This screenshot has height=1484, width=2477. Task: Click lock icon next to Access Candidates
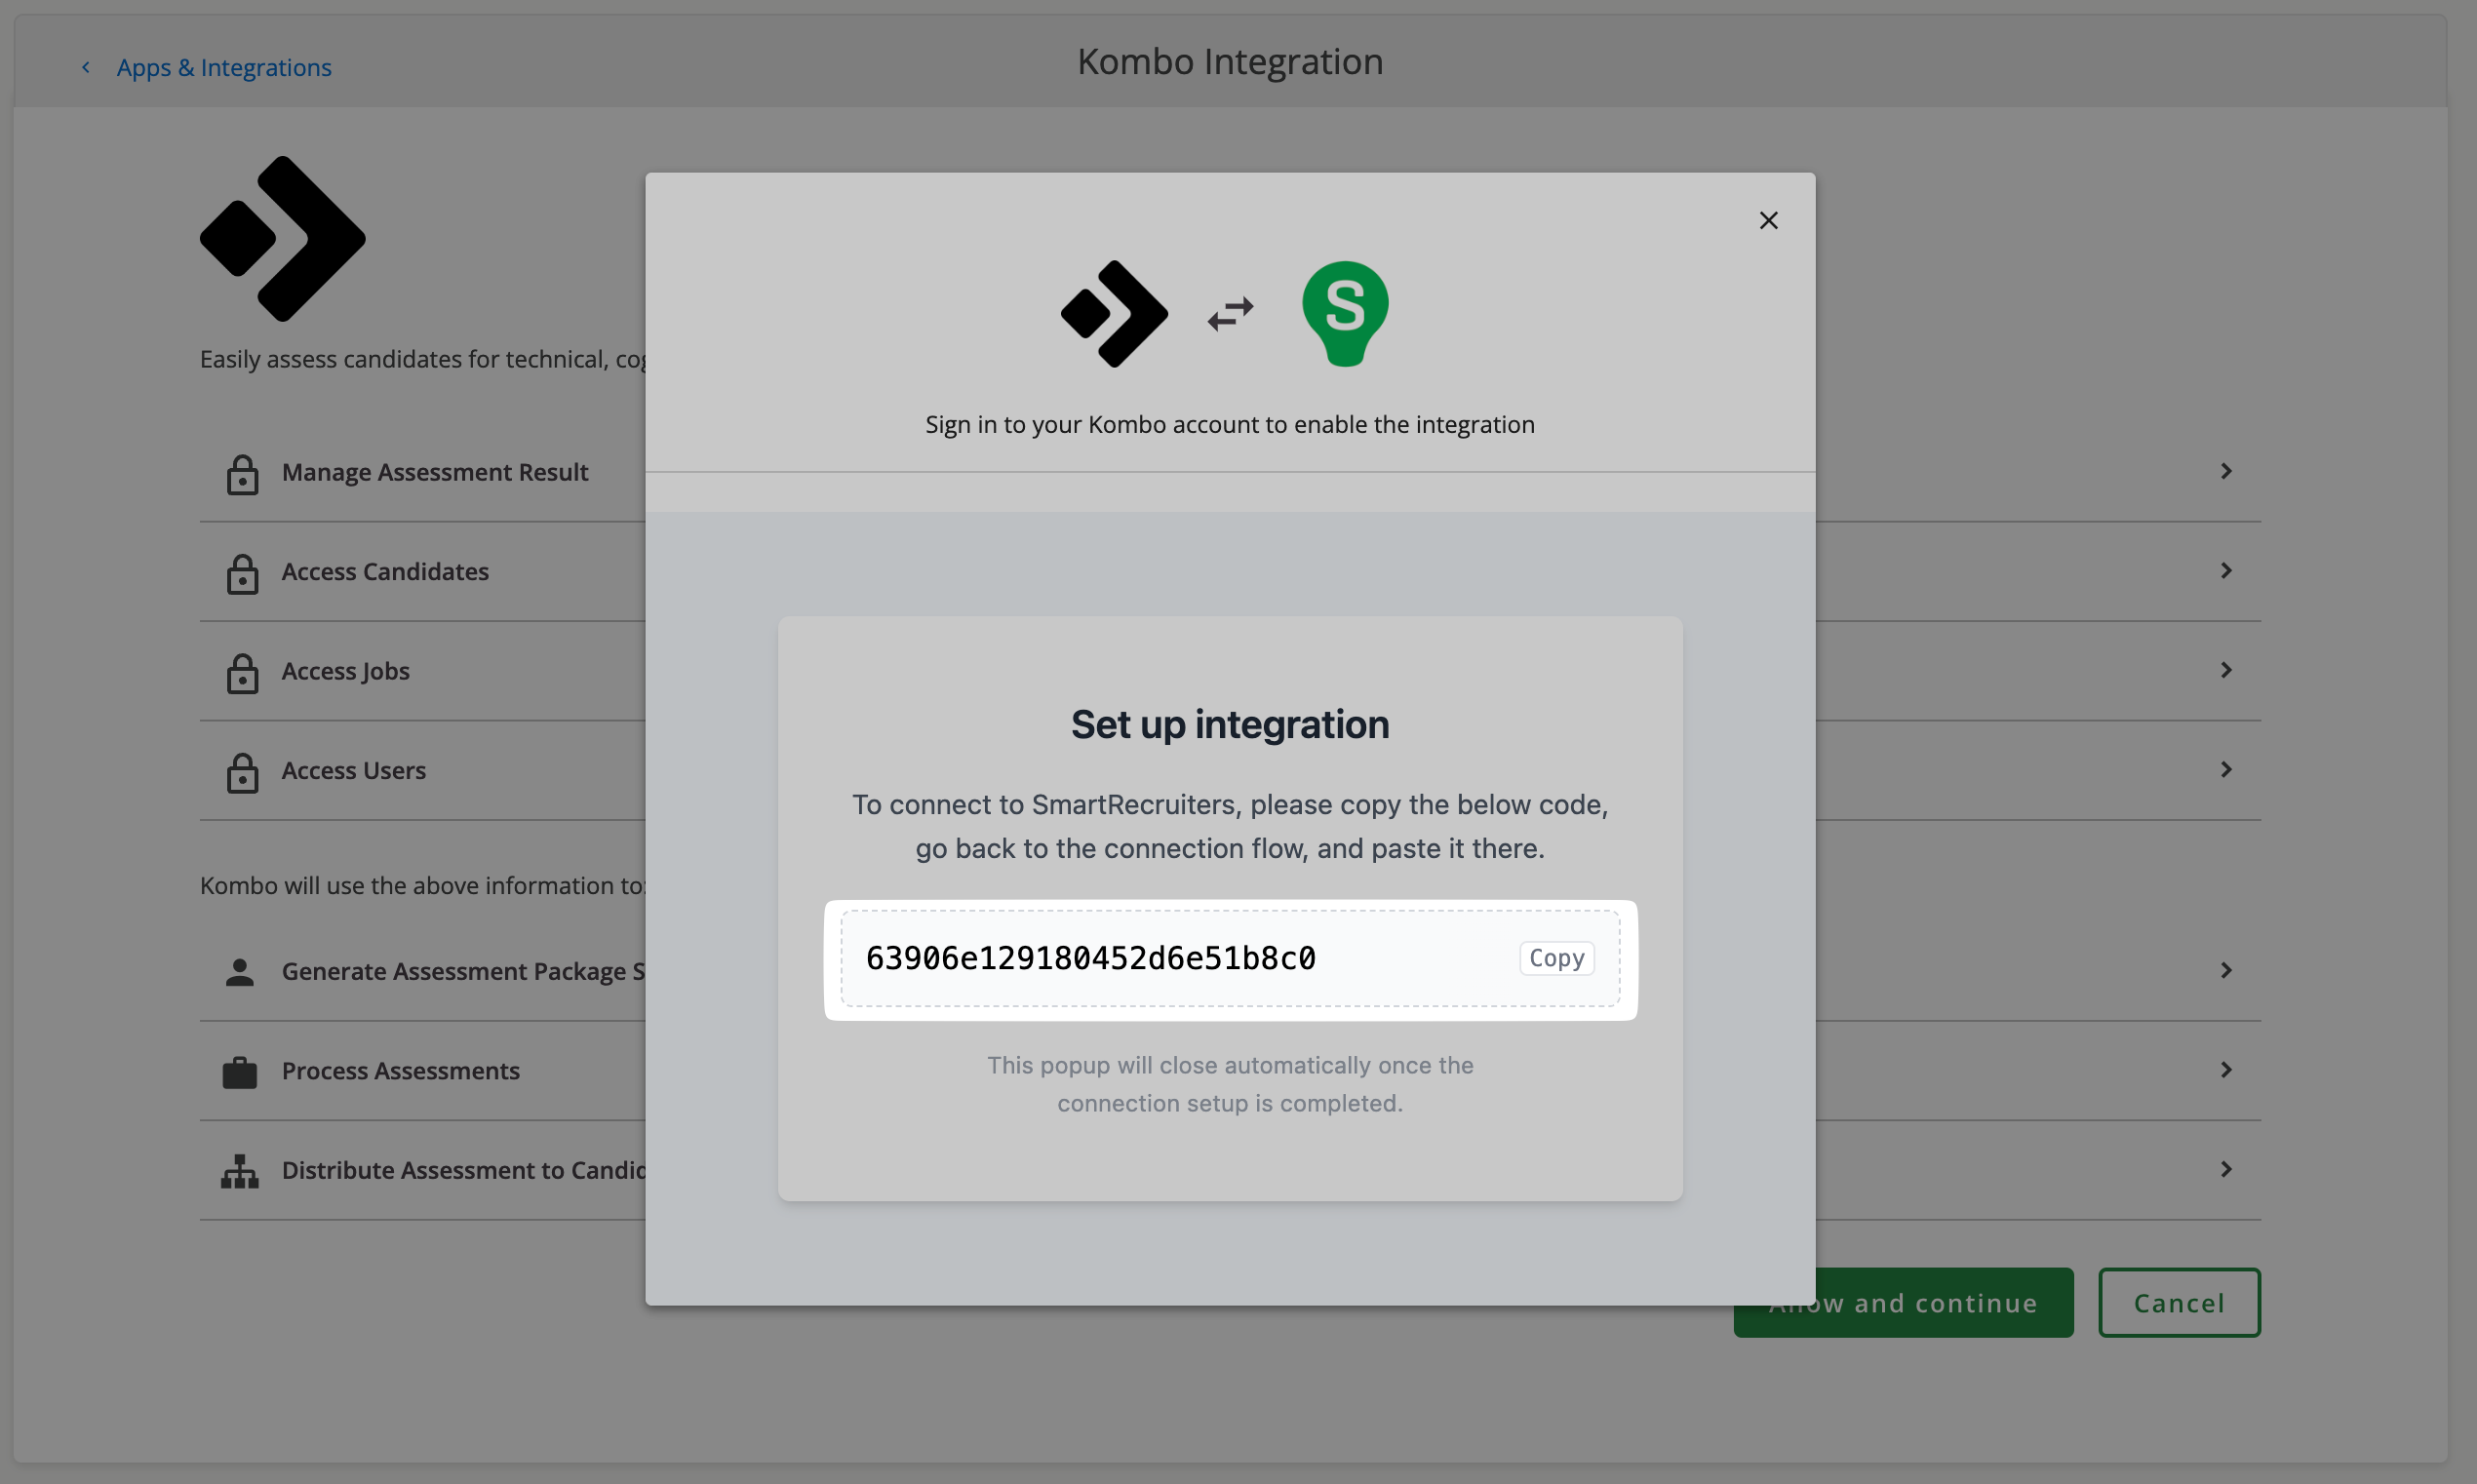pyautogui.click(x=242, y=574)
